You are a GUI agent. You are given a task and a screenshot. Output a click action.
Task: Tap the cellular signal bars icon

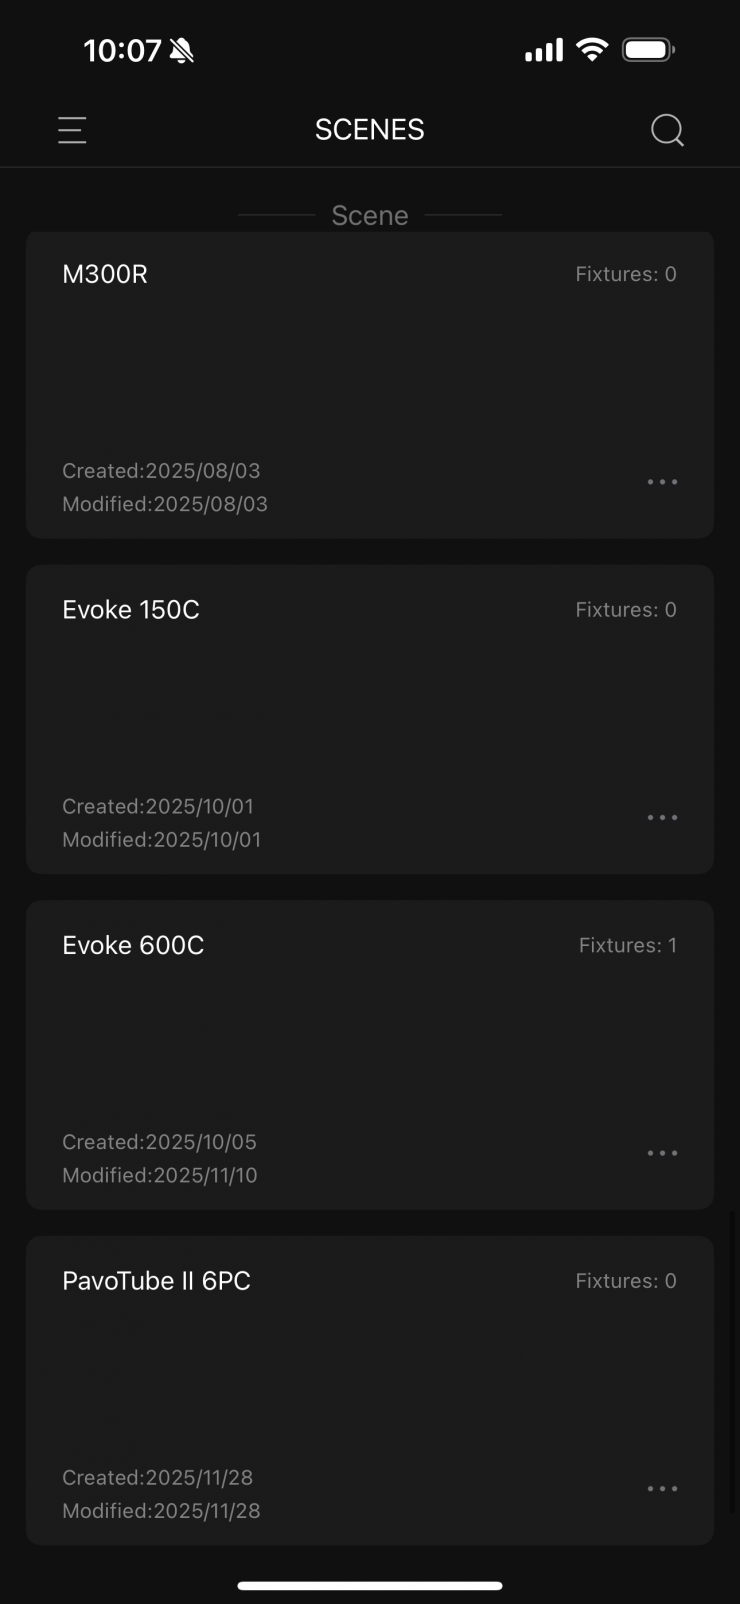pyautogui.click(x=543, y=50)
